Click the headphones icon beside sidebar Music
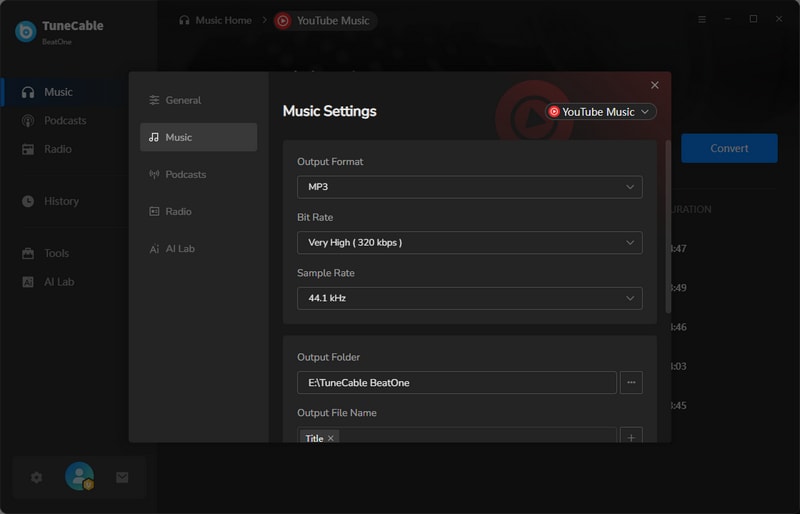 coord(28,92)
